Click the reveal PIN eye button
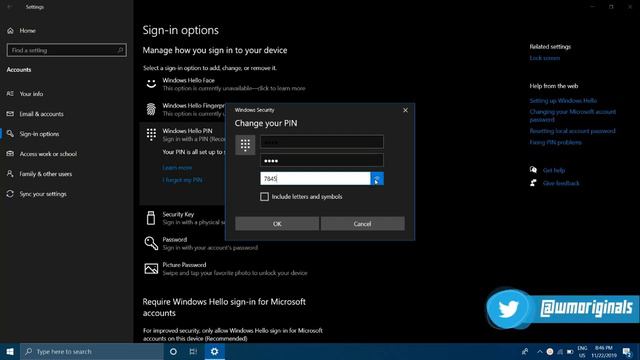 coord(377,178)
